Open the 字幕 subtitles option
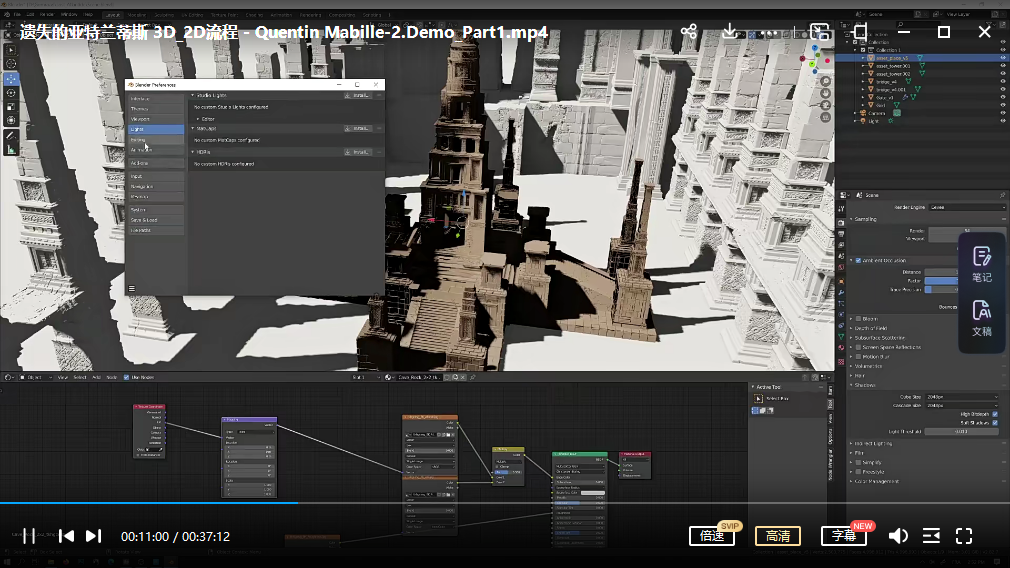The height and width of the screenshot is (568, 1010). 844,536
